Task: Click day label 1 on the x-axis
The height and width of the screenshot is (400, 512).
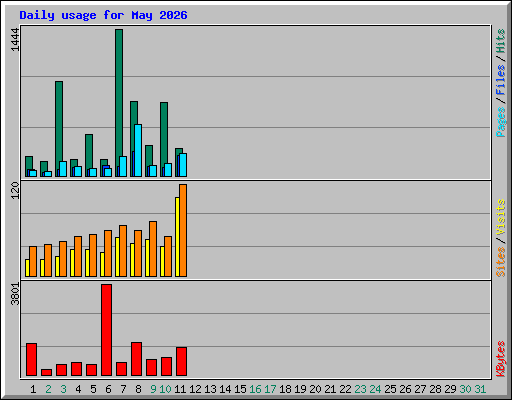Action: [x=33, y=389]
